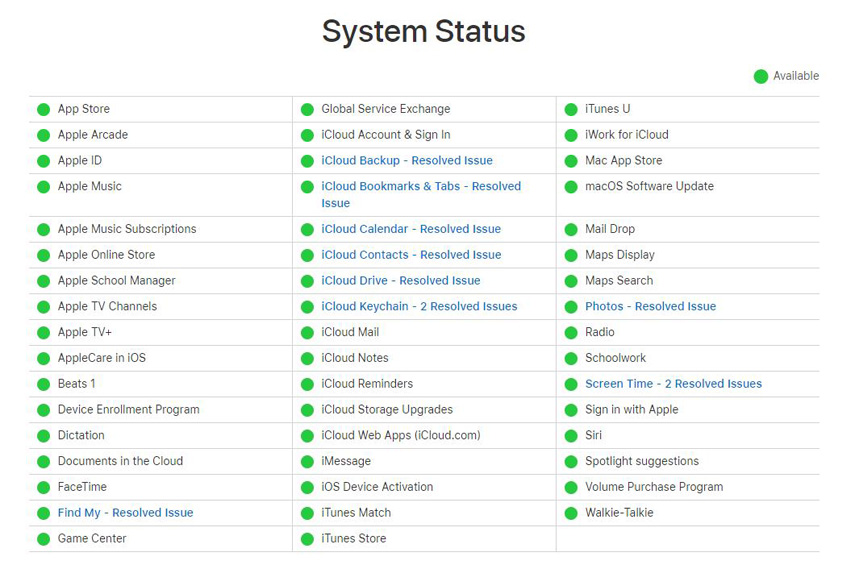The width and height of the screenshot is (855, 565).
Task: Click the status indicator next to iCloud Mail
Action: tap(307, 332)
